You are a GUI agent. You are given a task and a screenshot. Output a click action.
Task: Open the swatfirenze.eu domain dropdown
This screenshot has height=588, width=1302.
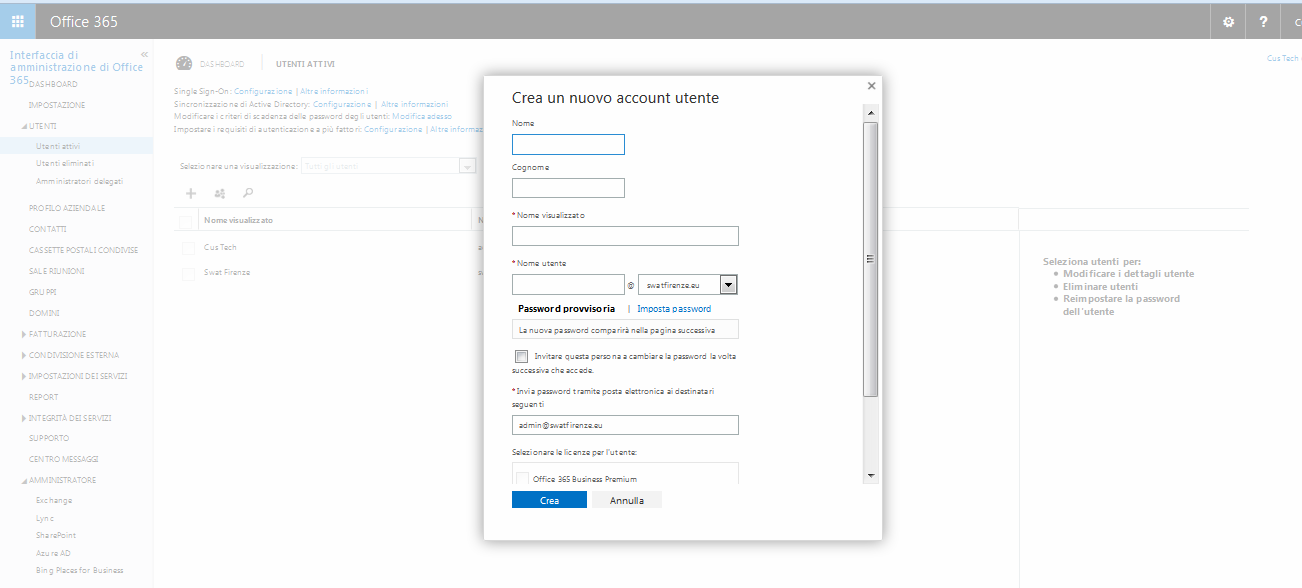click(729, 284)
